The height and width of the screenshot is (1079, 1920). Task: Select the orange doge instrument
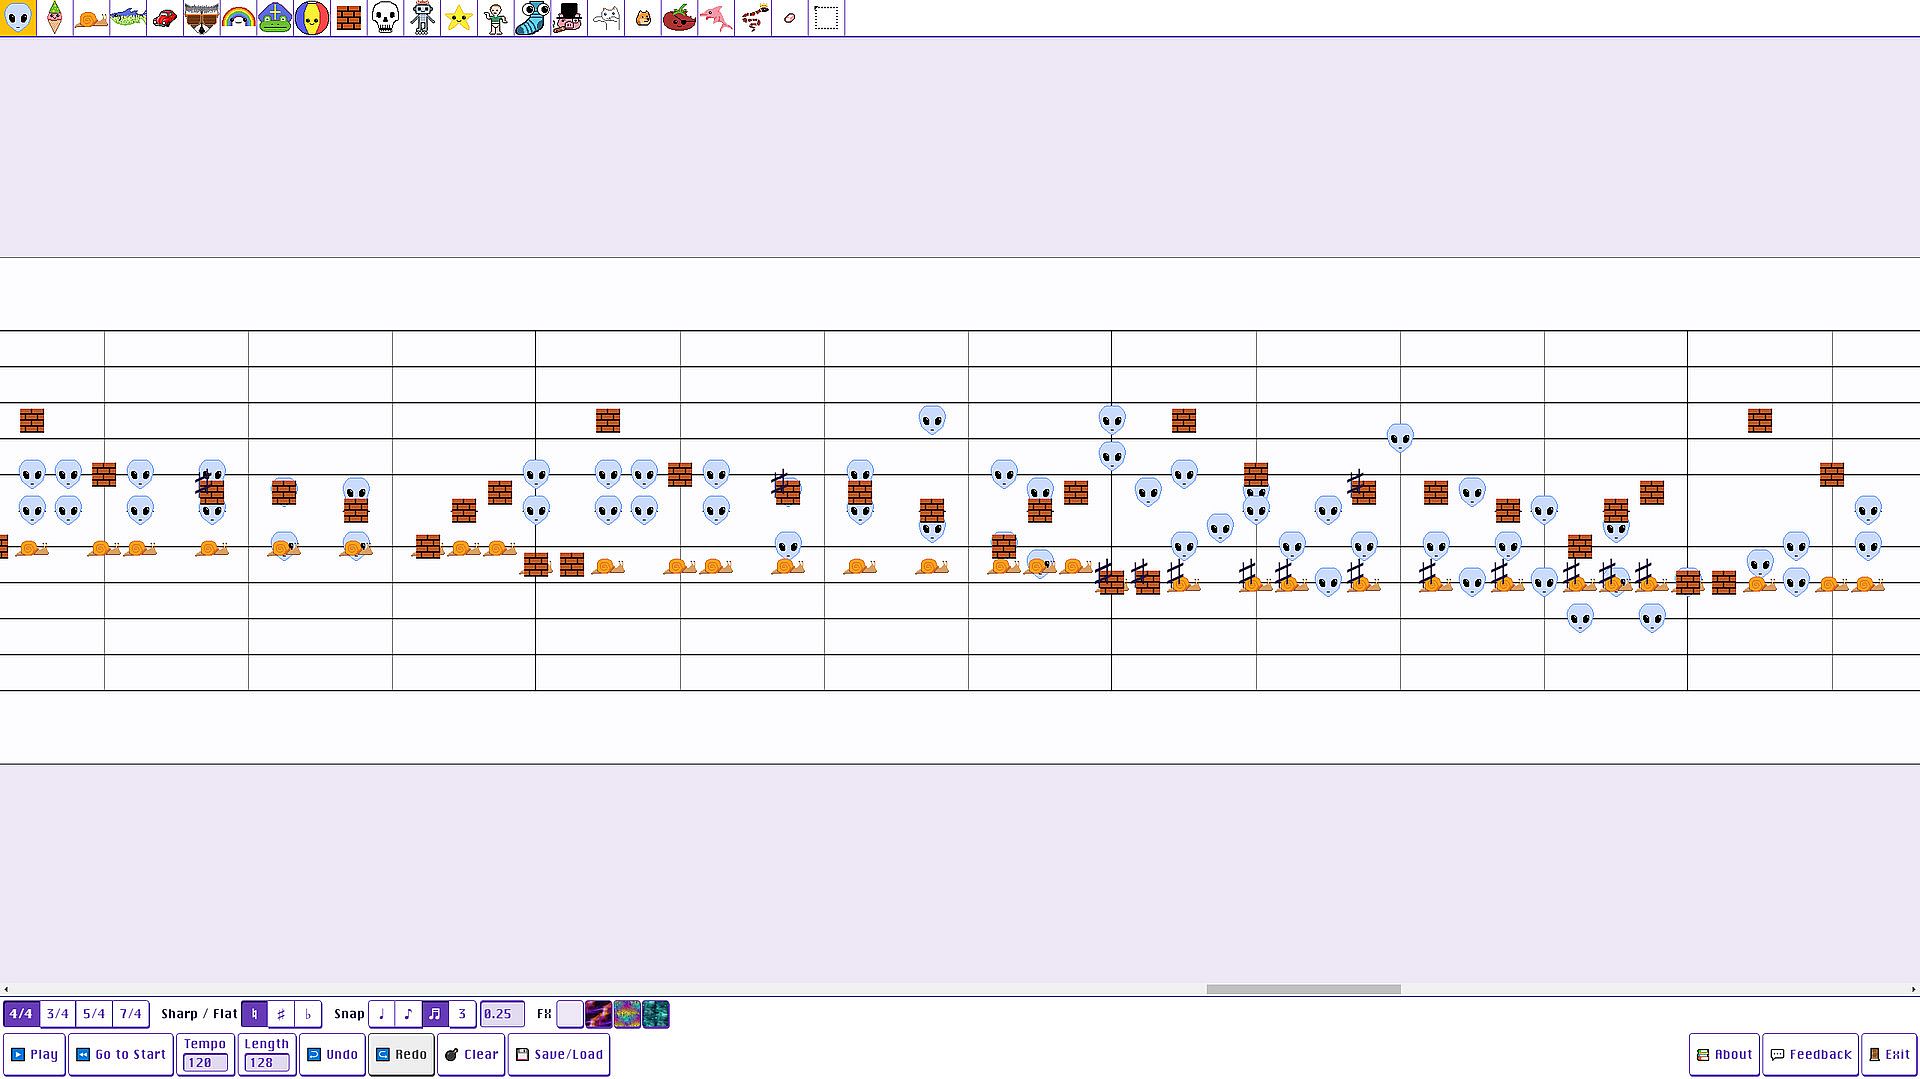[x=642, y=18]
